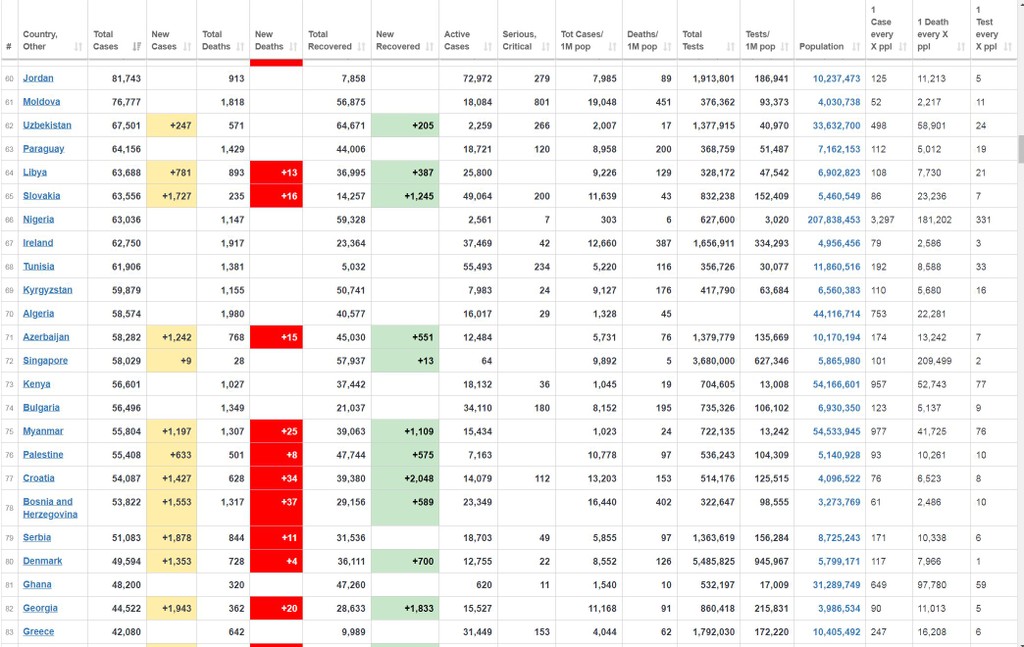The height and width of the screenshot is (647, 1024).
Task: Click the Population column sort icon
Action: pos(856,46)
